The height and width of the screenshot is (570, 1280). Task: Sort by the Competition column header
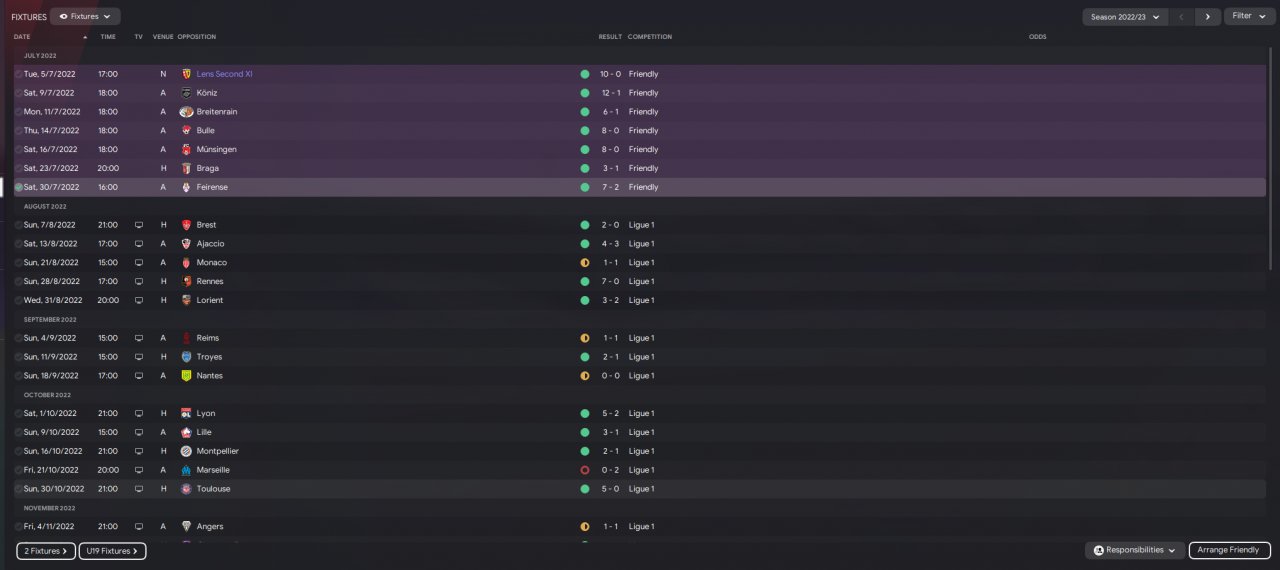[650, 37]
